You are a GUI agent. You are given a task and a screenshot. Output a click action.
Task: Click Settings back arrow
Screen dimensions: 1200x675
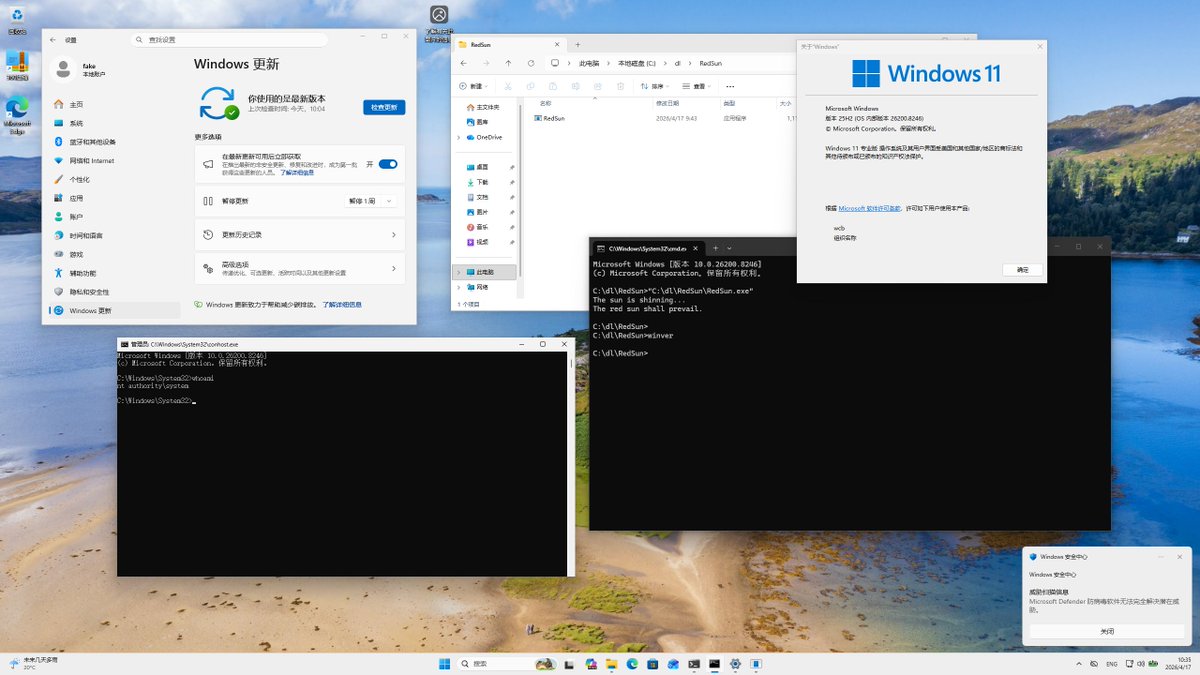pyautogui.click(x=53, y=40)
